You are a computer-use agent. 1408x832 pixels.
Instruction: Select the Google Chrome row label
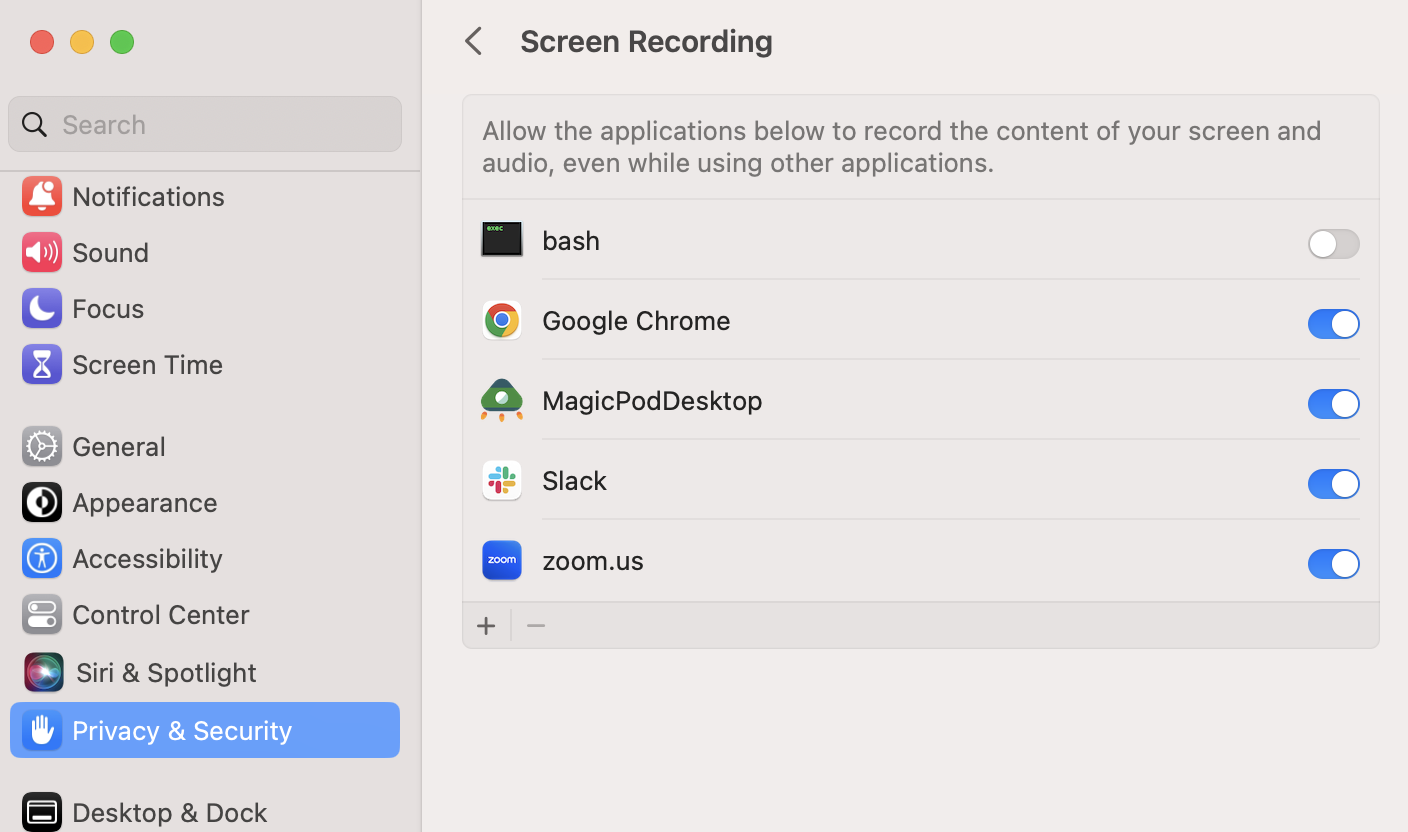636,321
